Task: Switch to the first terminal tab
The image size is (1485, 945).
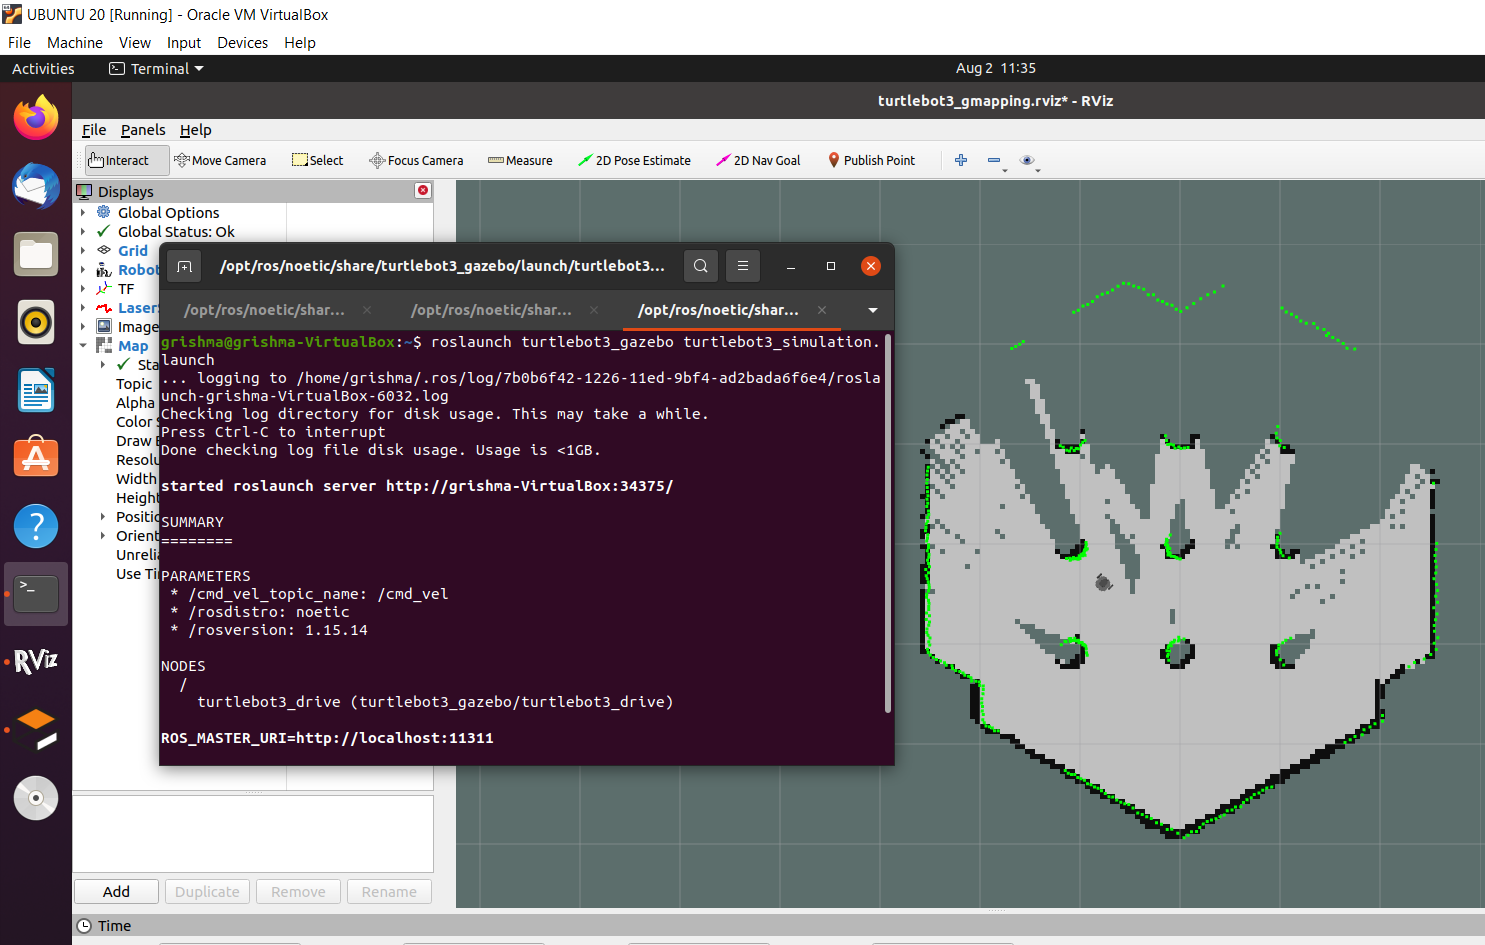Action: pos(265,310)
